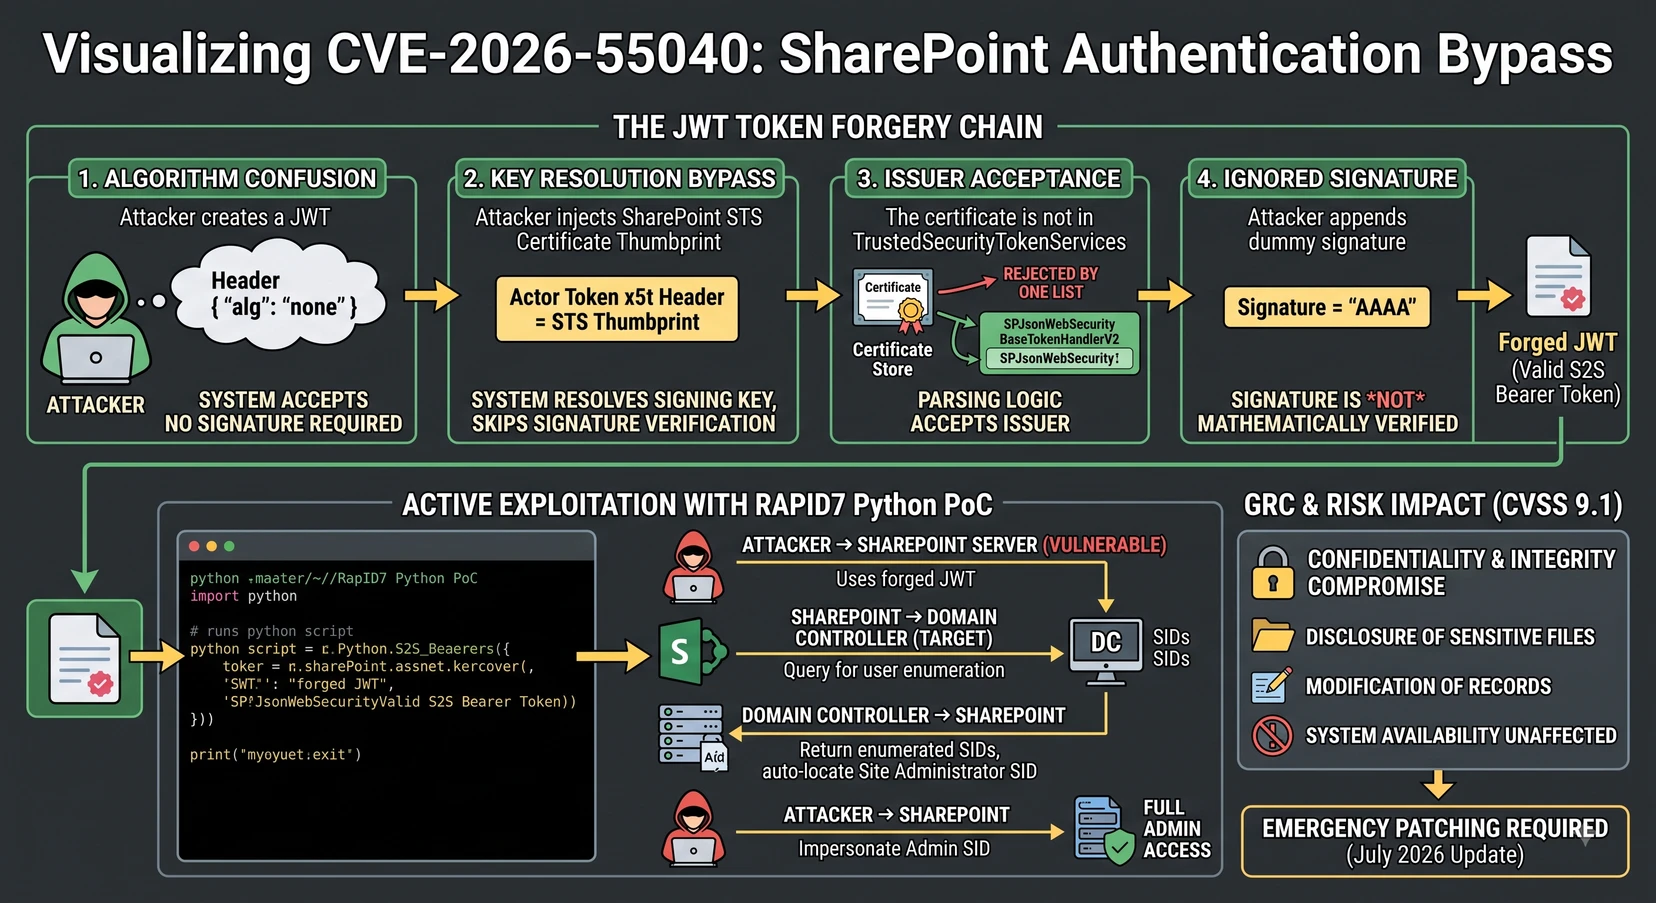Image resolution: width=1656 pixels, height=903 pixels.
Task: Click the 4. IGNORED SIGNATURE header label
Action: (x=1327, y=178)
